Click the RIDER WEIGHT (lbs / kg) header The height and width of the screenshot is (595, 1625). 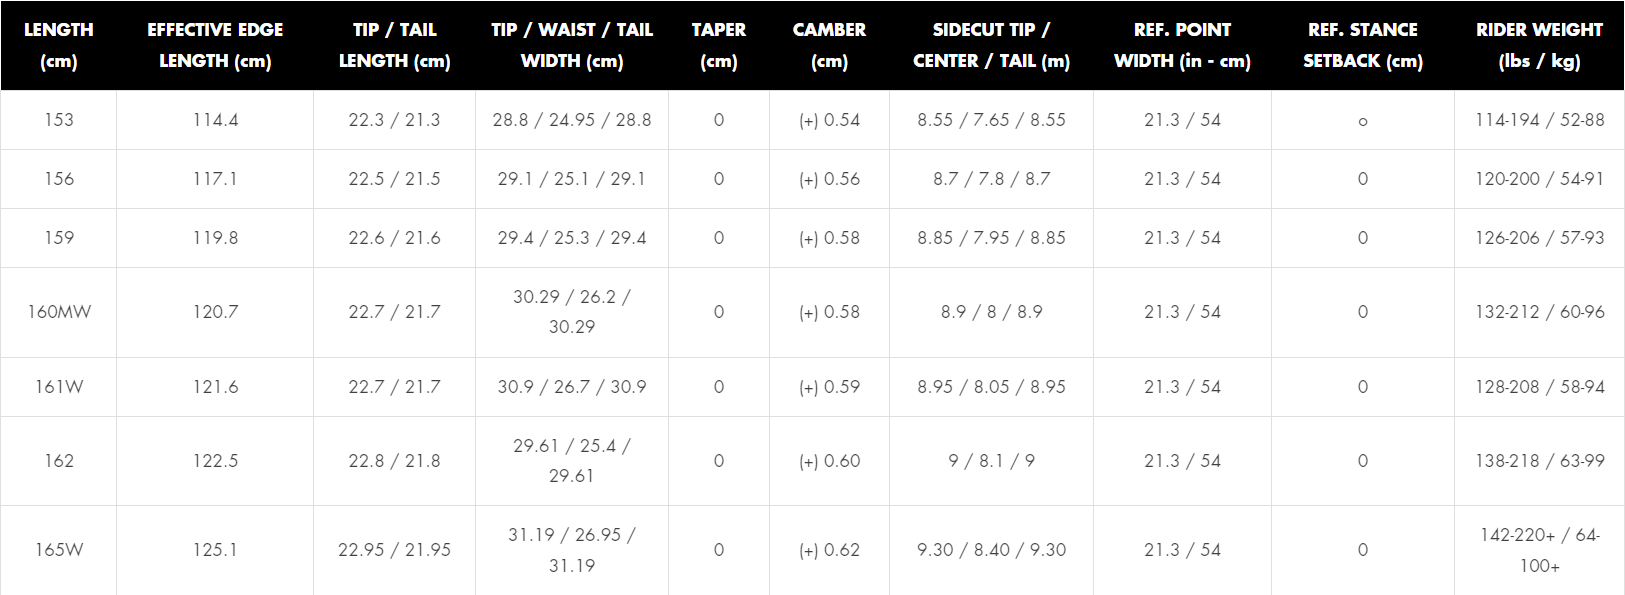1539,45
